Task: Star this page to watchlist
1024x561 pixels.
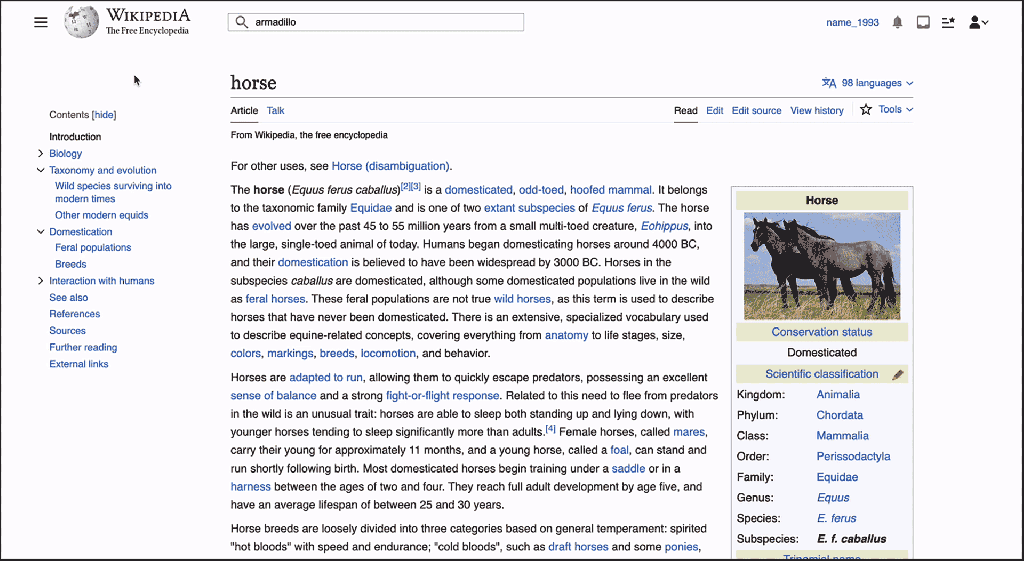Action: pos(866,110)
